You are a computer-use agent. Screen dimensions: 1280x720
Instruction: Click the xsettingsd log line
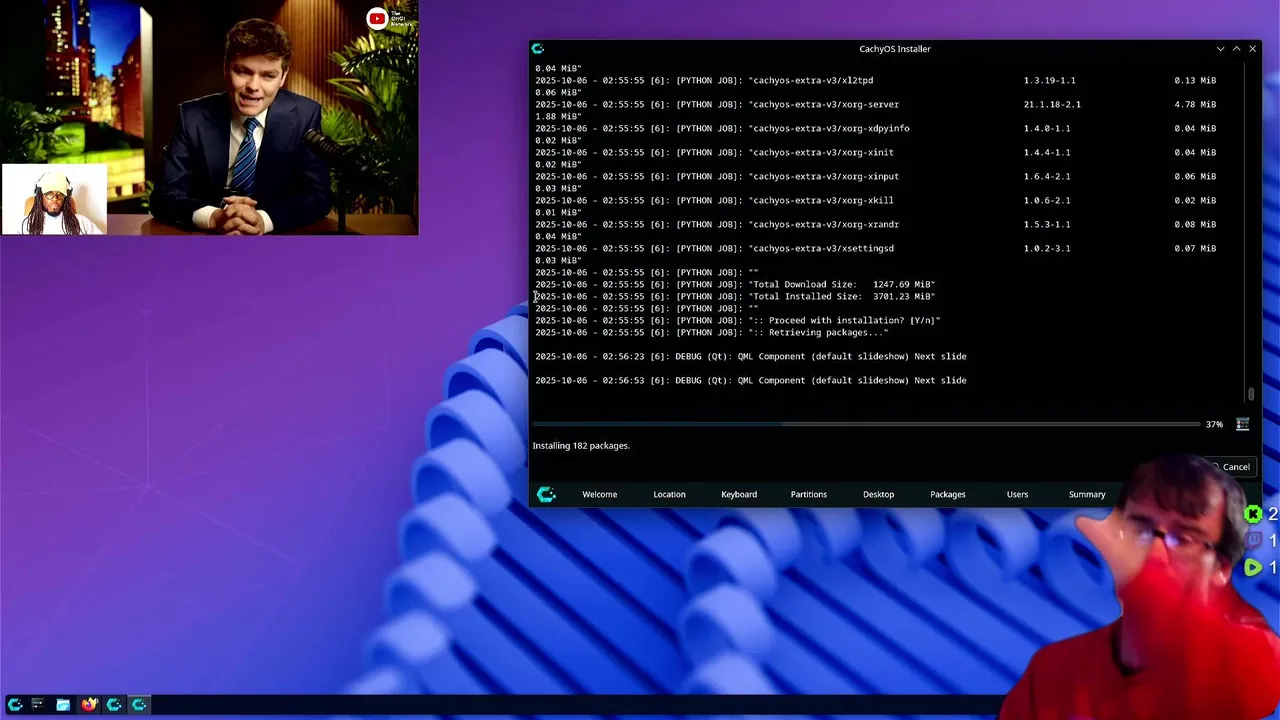875,248
